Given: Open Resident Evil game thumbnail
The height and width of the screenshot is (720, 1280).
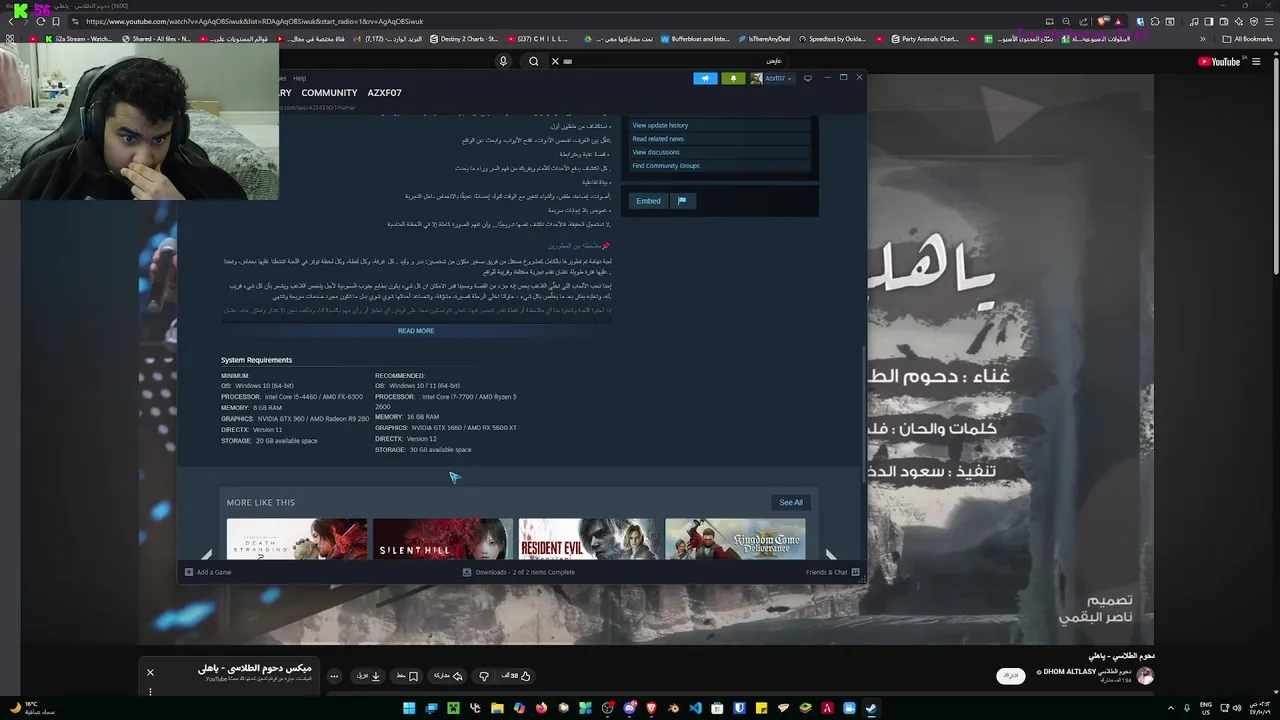Looking at the screenshot, I should (589, 538).
